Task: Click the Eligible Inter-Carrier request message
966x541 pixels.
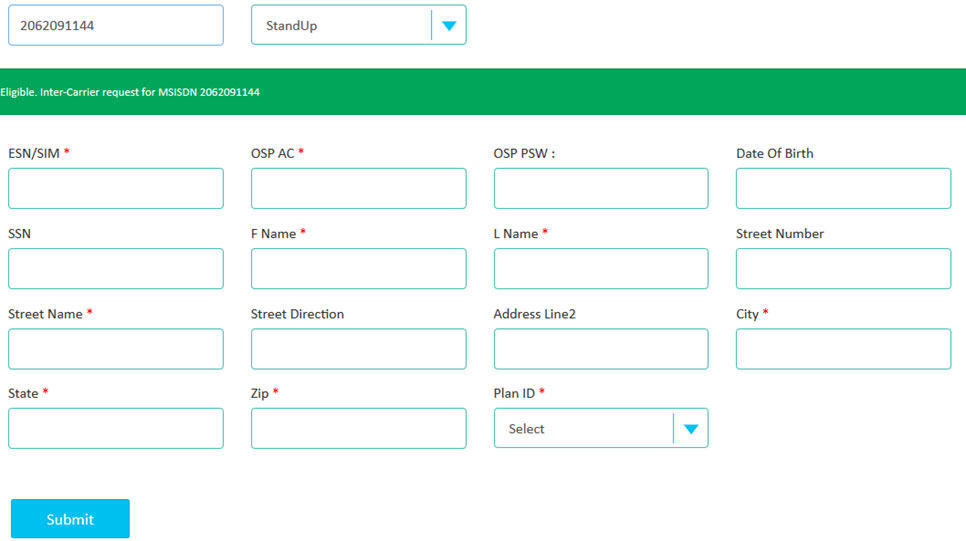Action: click(x=130, y=92)
